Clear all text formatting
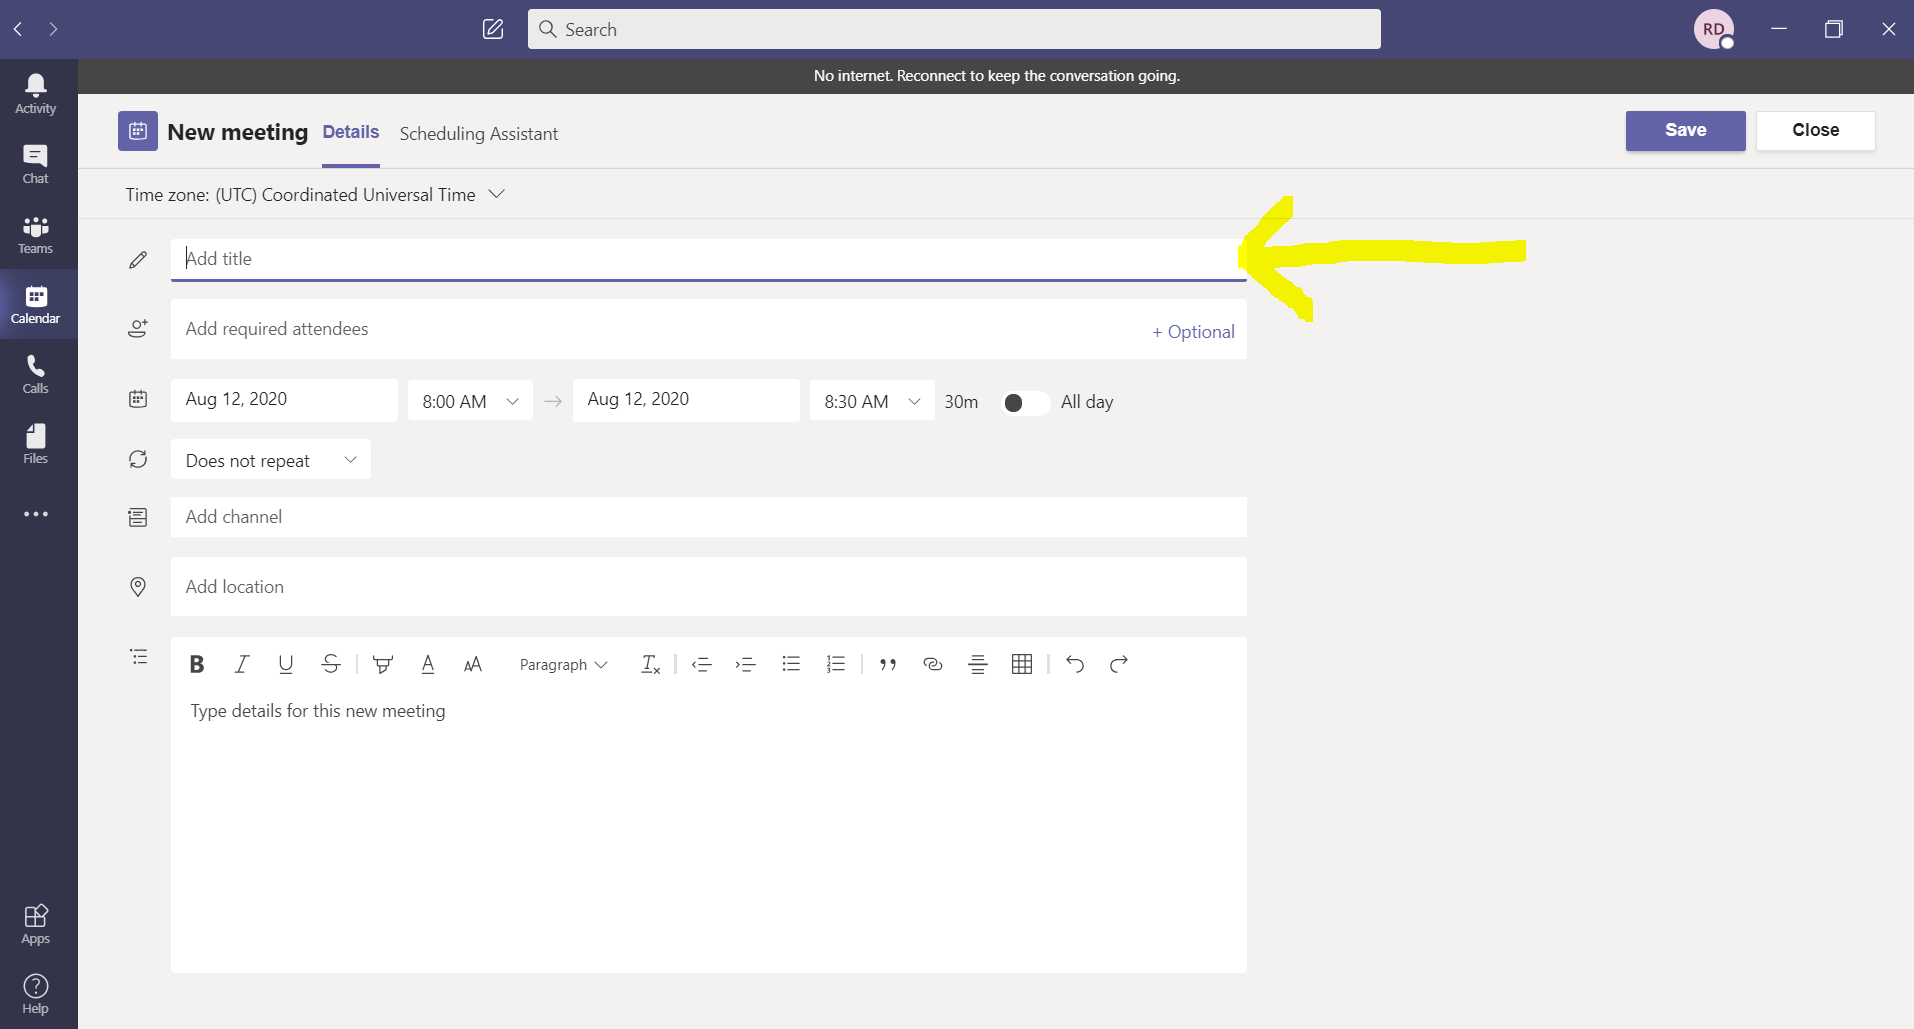This screenshot has height=1029, width=1914. click(x=650, y=664)
